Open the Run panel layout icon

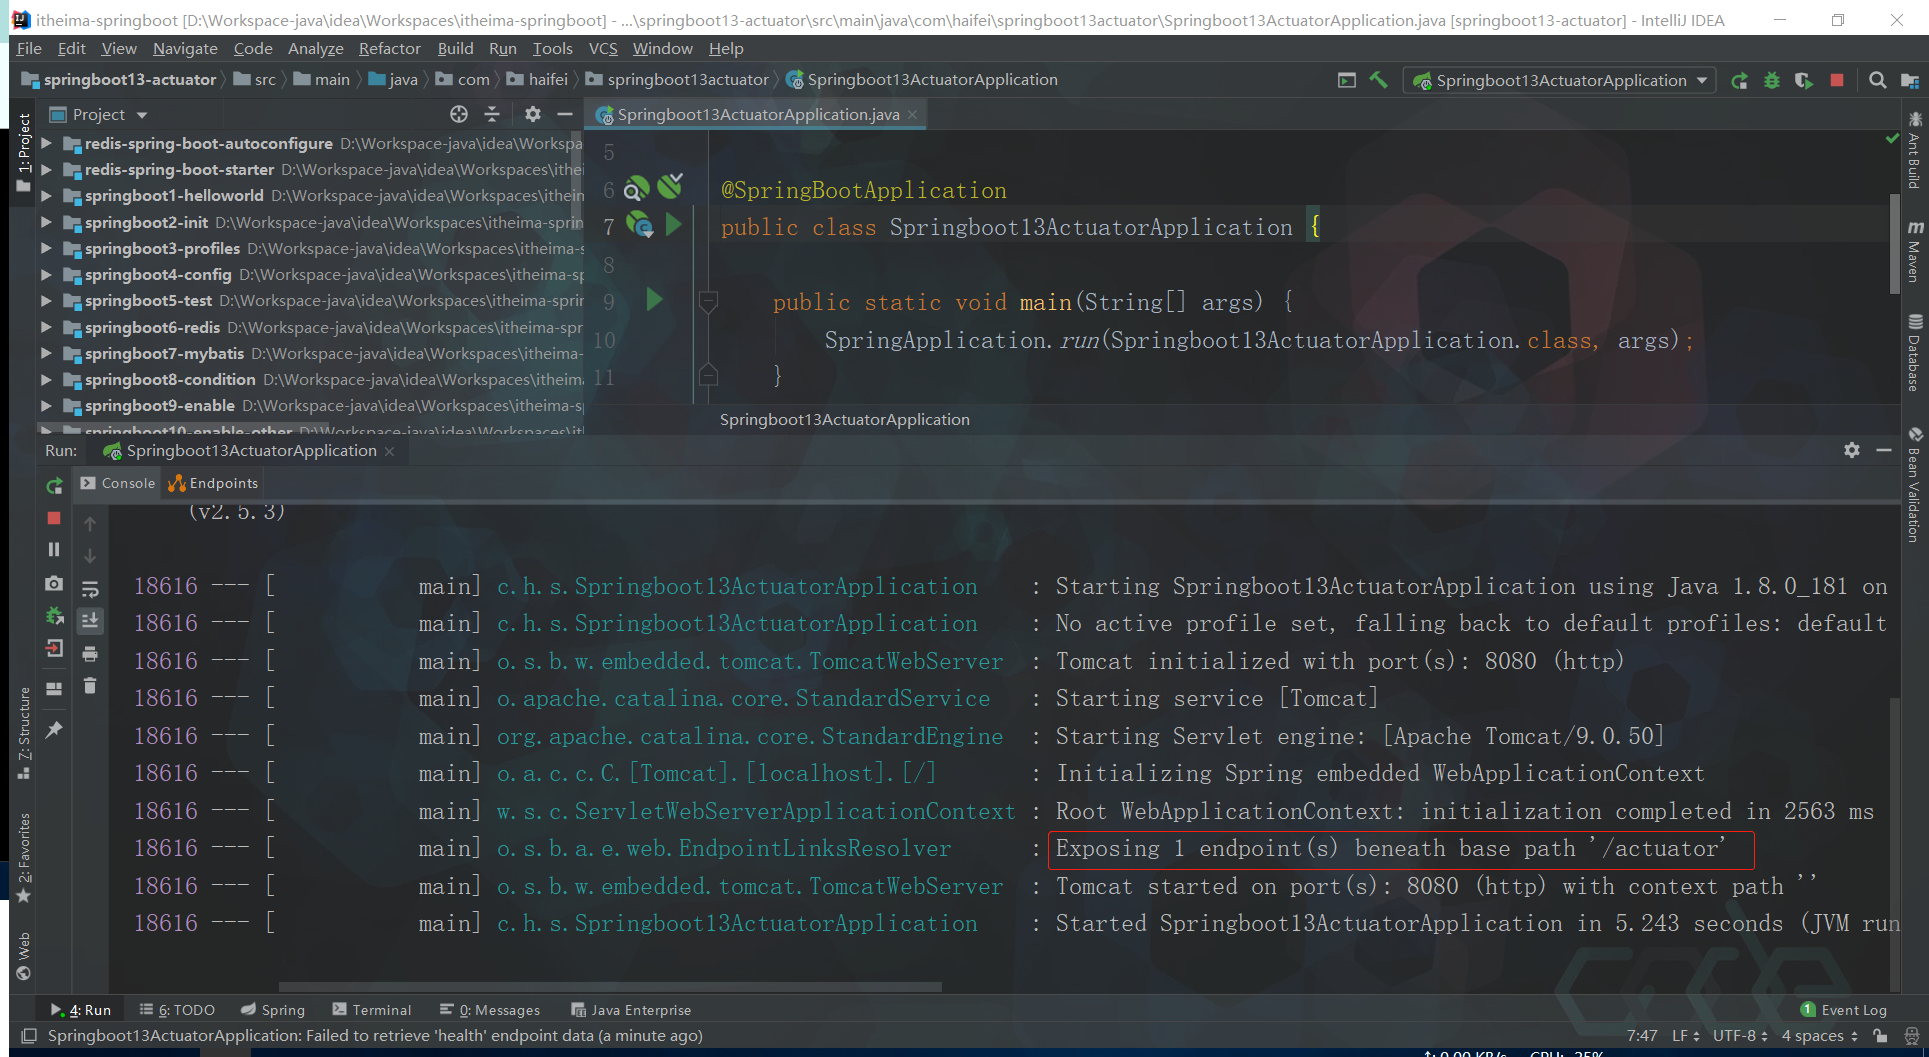[x=54, y=689]
